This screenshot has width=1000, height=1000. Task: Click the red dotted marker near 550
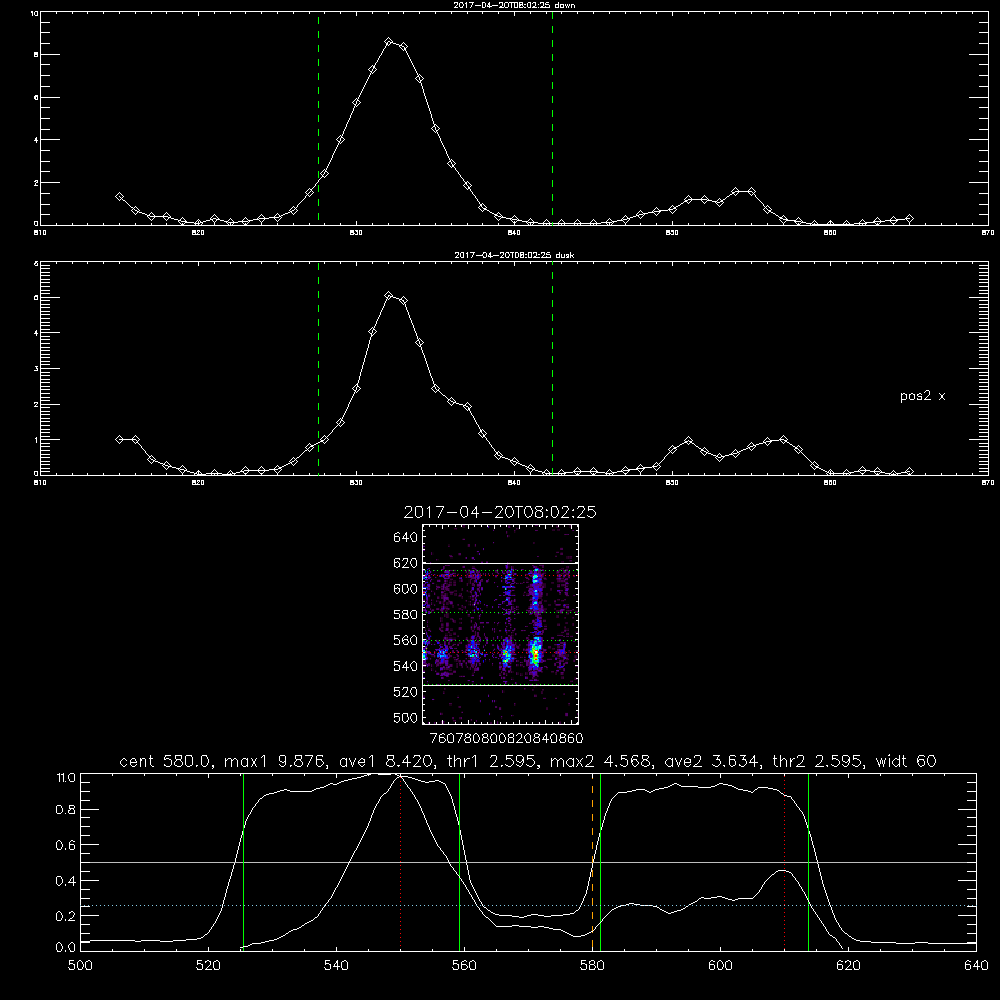point(401,862)
